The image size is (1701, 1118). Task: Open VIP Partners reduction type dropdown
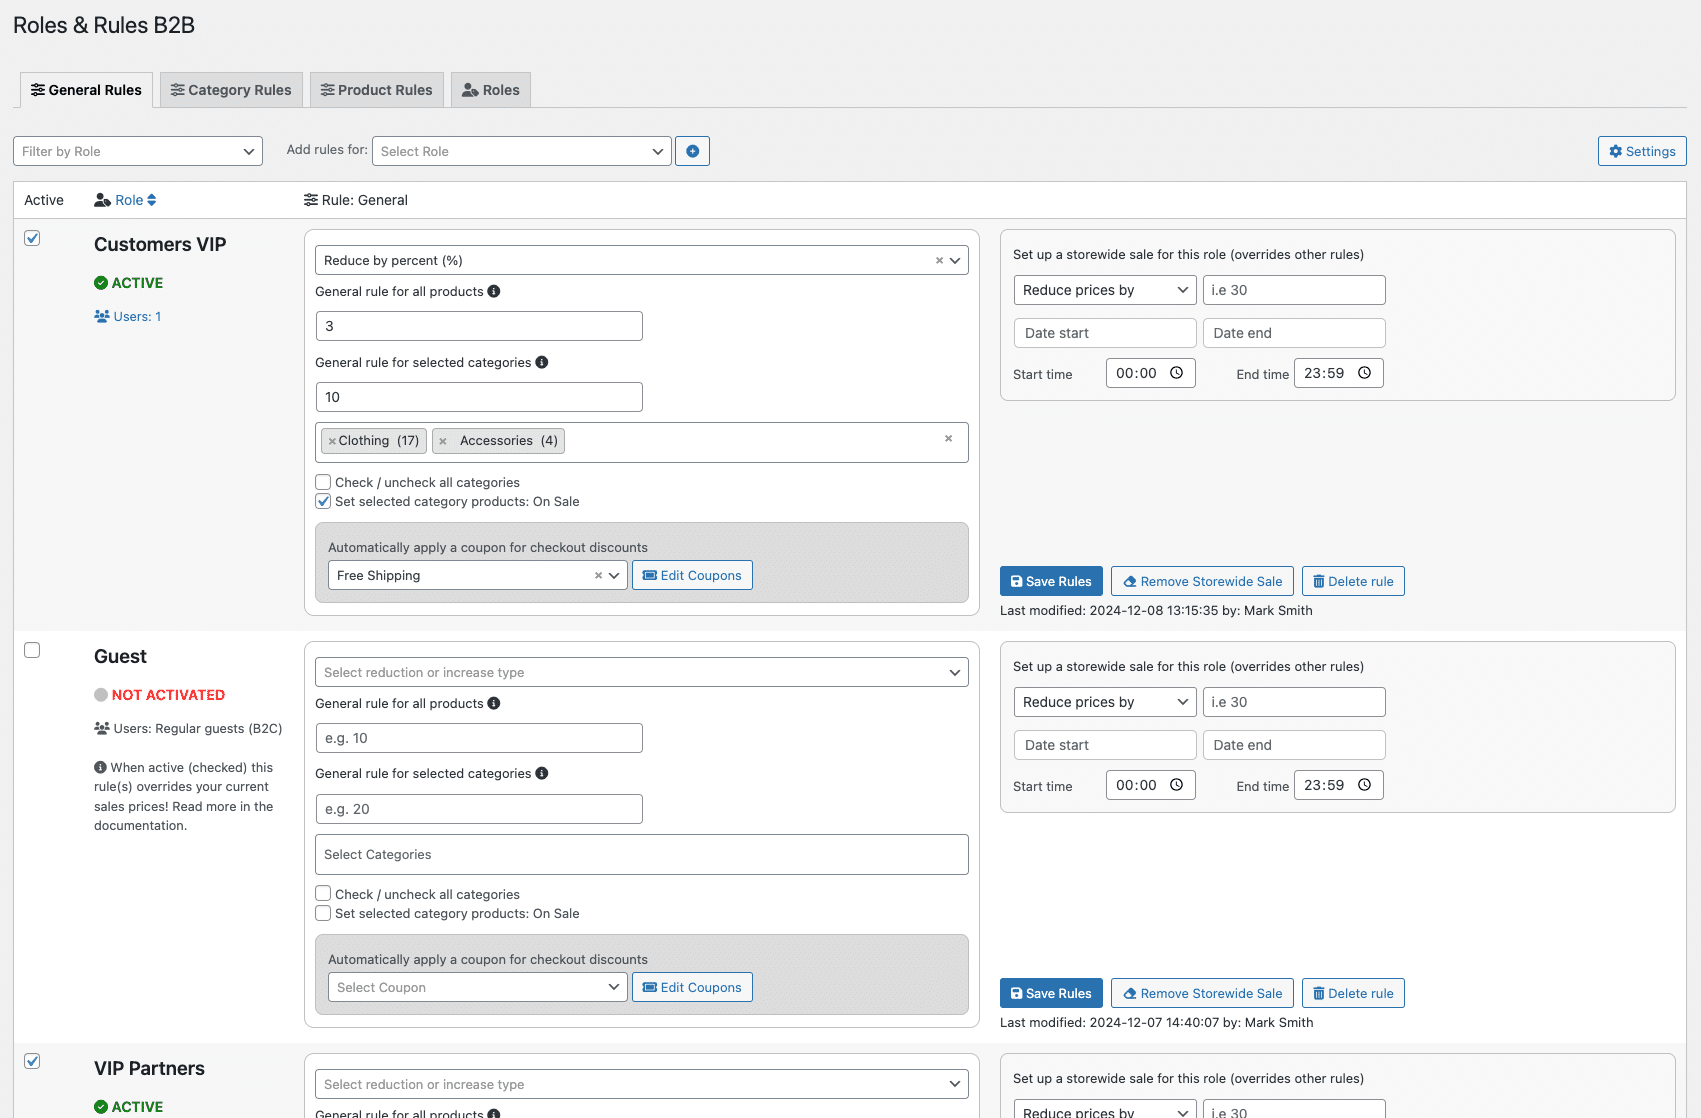[642, 1084]
